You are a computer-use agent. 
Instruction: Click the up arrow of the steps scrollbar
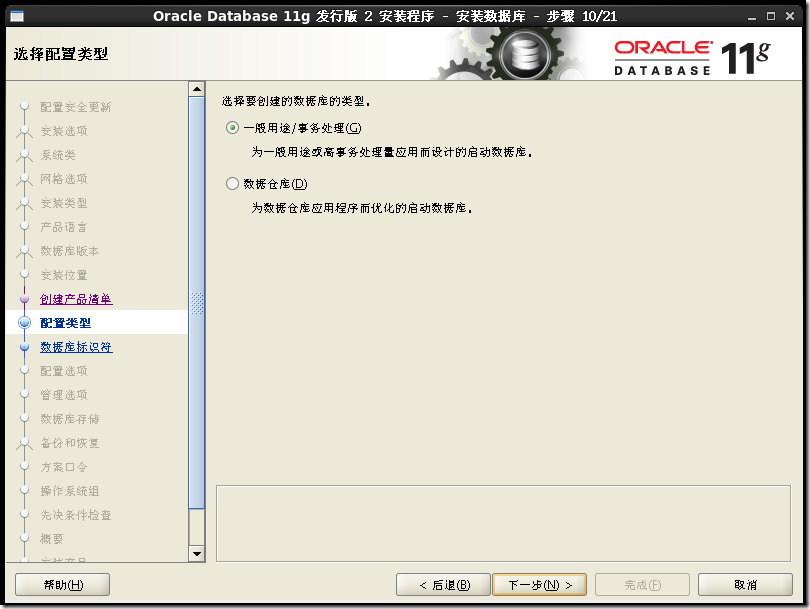[197, 89]
